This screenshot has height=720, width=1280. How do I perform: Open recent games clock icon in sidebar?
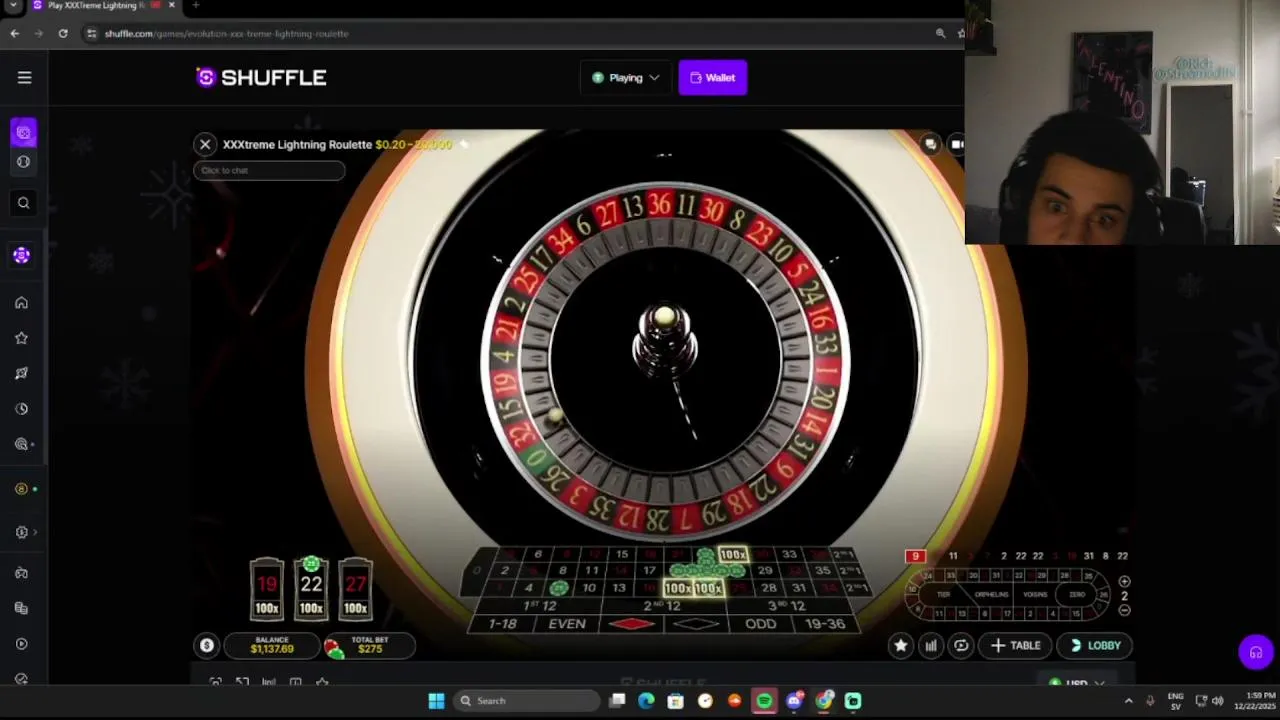click(x=22, y=409)
